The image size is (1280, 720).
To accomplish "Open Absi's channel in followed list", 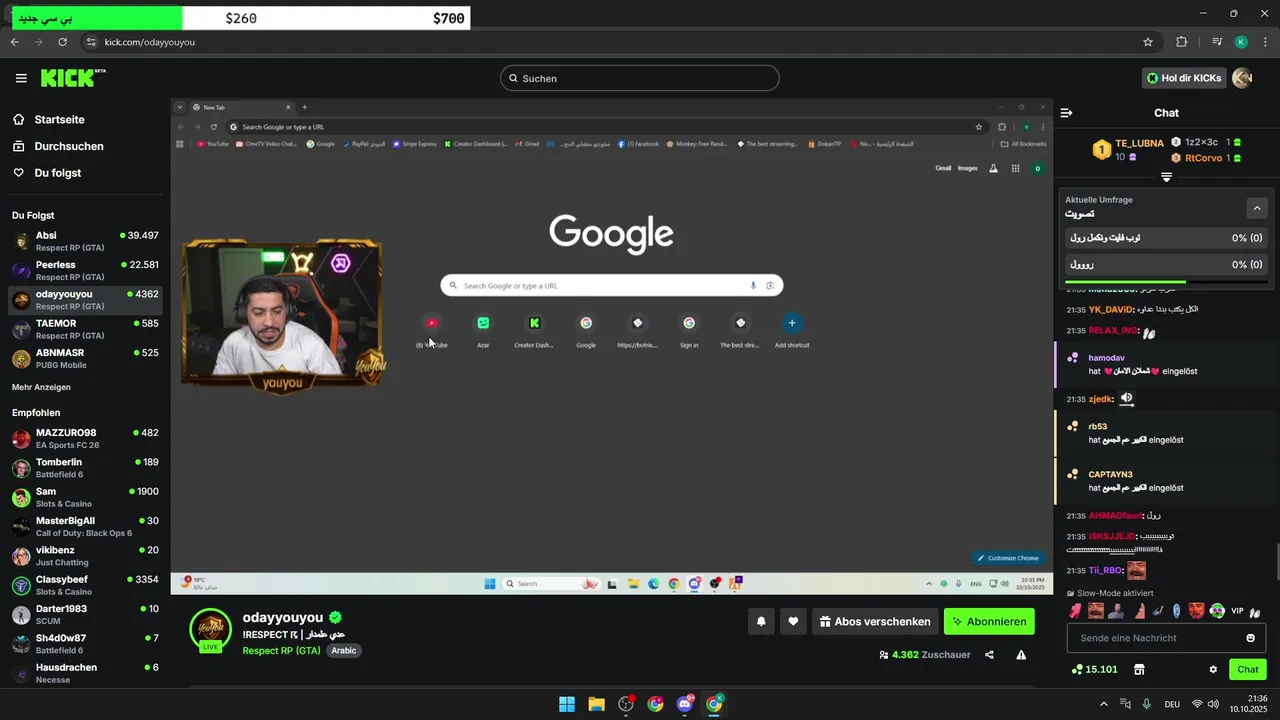I will [85, 241].
